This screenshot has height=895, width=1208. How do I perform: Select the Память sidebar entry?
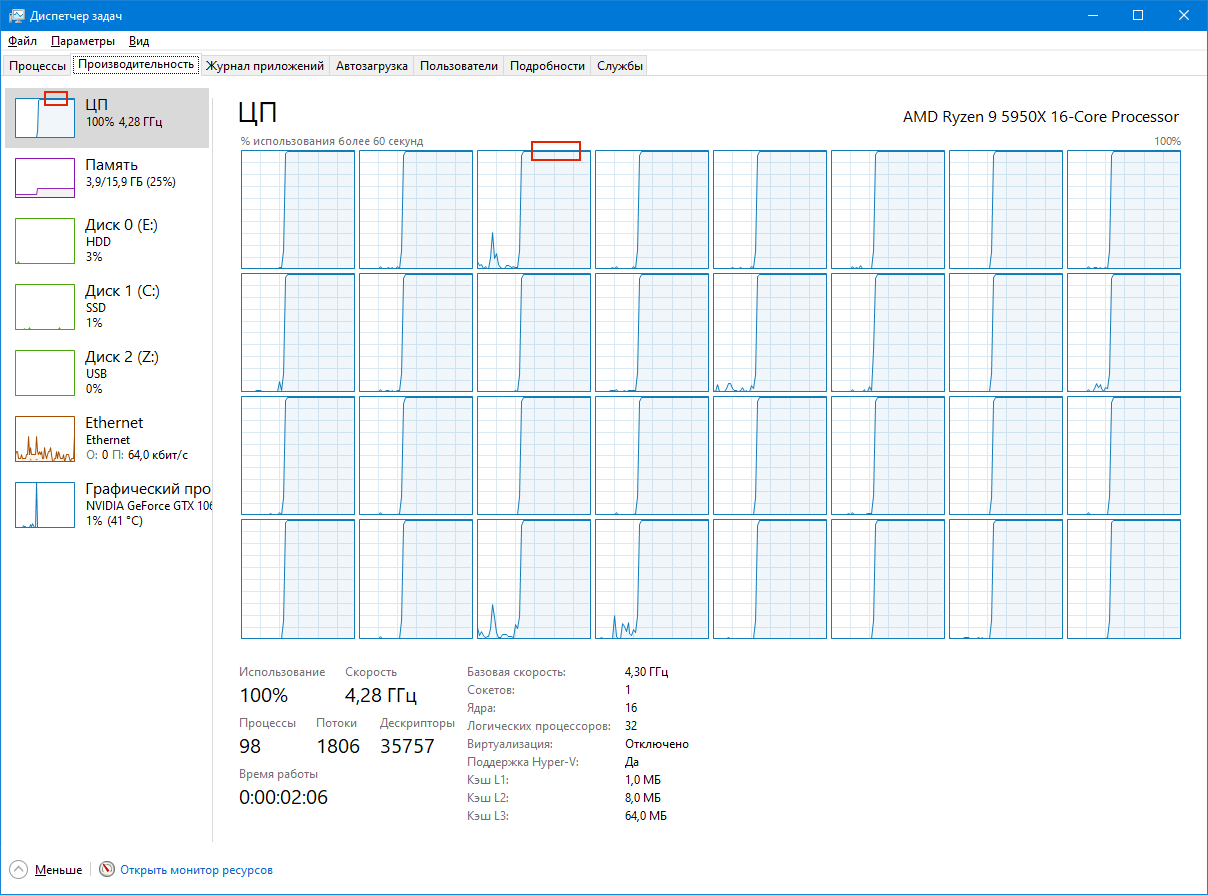click(x=108, y=178)
